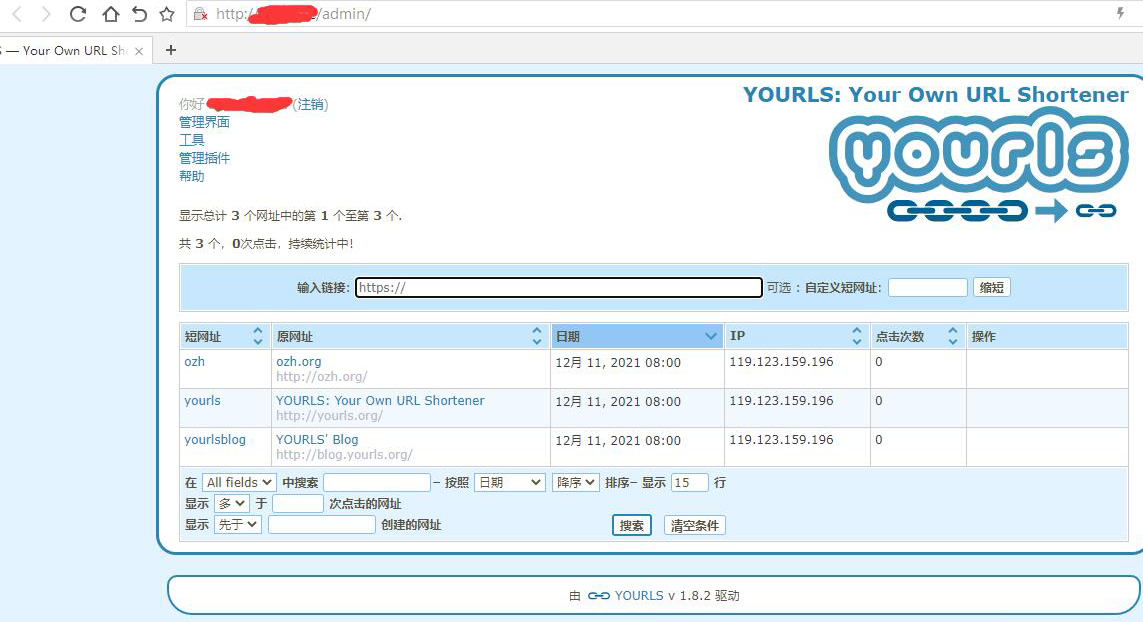Image resolution: width=1143 pixels, height=622 pixels.
Task: Click the 清空条件 clear filters button
Action: point(695,526)
